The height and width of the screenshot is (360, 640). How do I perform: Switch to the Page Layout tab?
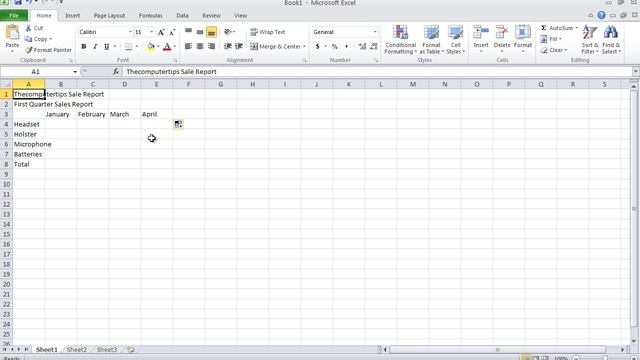[109, 16]
